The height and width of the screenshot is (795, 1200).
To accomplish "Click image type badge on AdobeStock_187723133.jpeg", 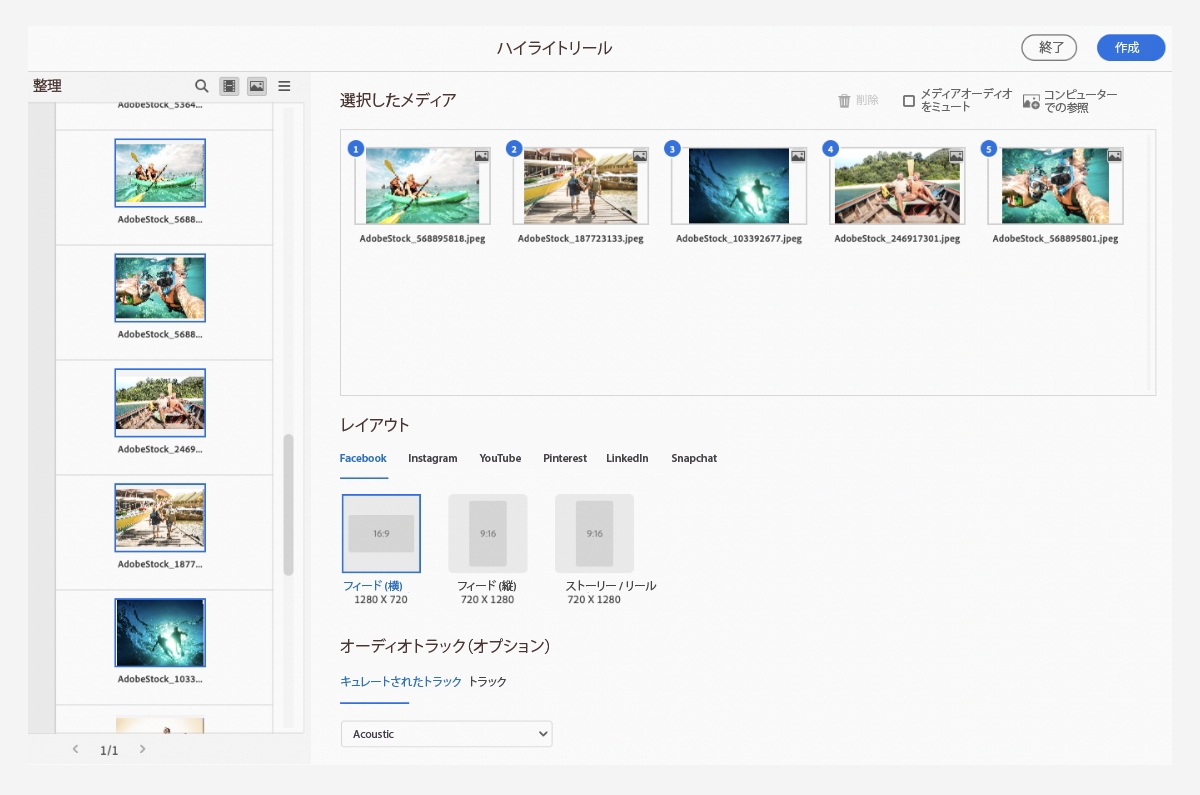I will [640, 156].
